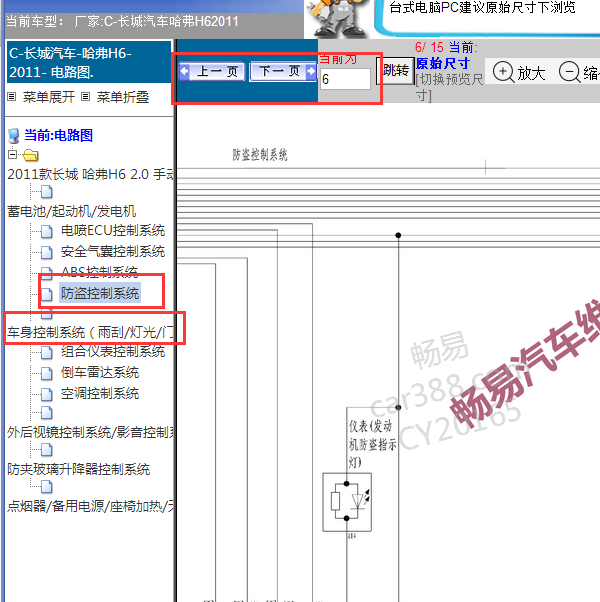Select 防盗控制系统 tree item
This screenshot has width=600, height=602.
tap(100, 293)
